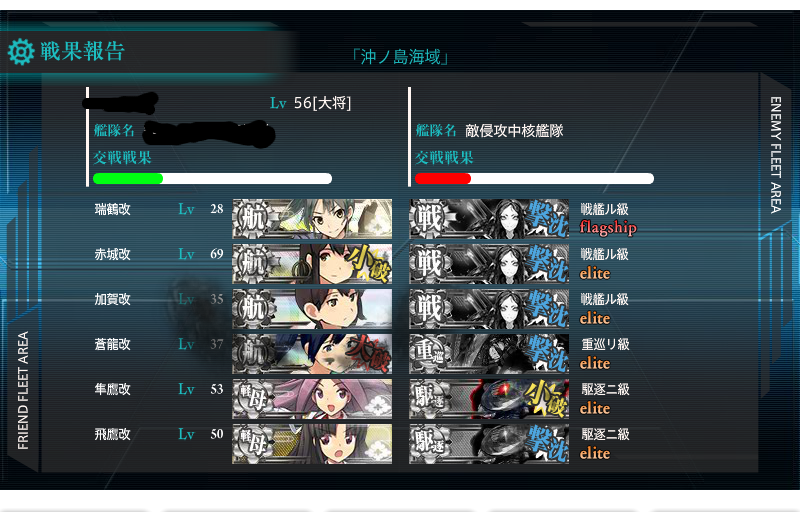This screenshot has height=512, width=800.
Task: Click the 小破 stamp on the enemy 駆逐ニ級
Action: pyautogui.click(x=547, y=399)
